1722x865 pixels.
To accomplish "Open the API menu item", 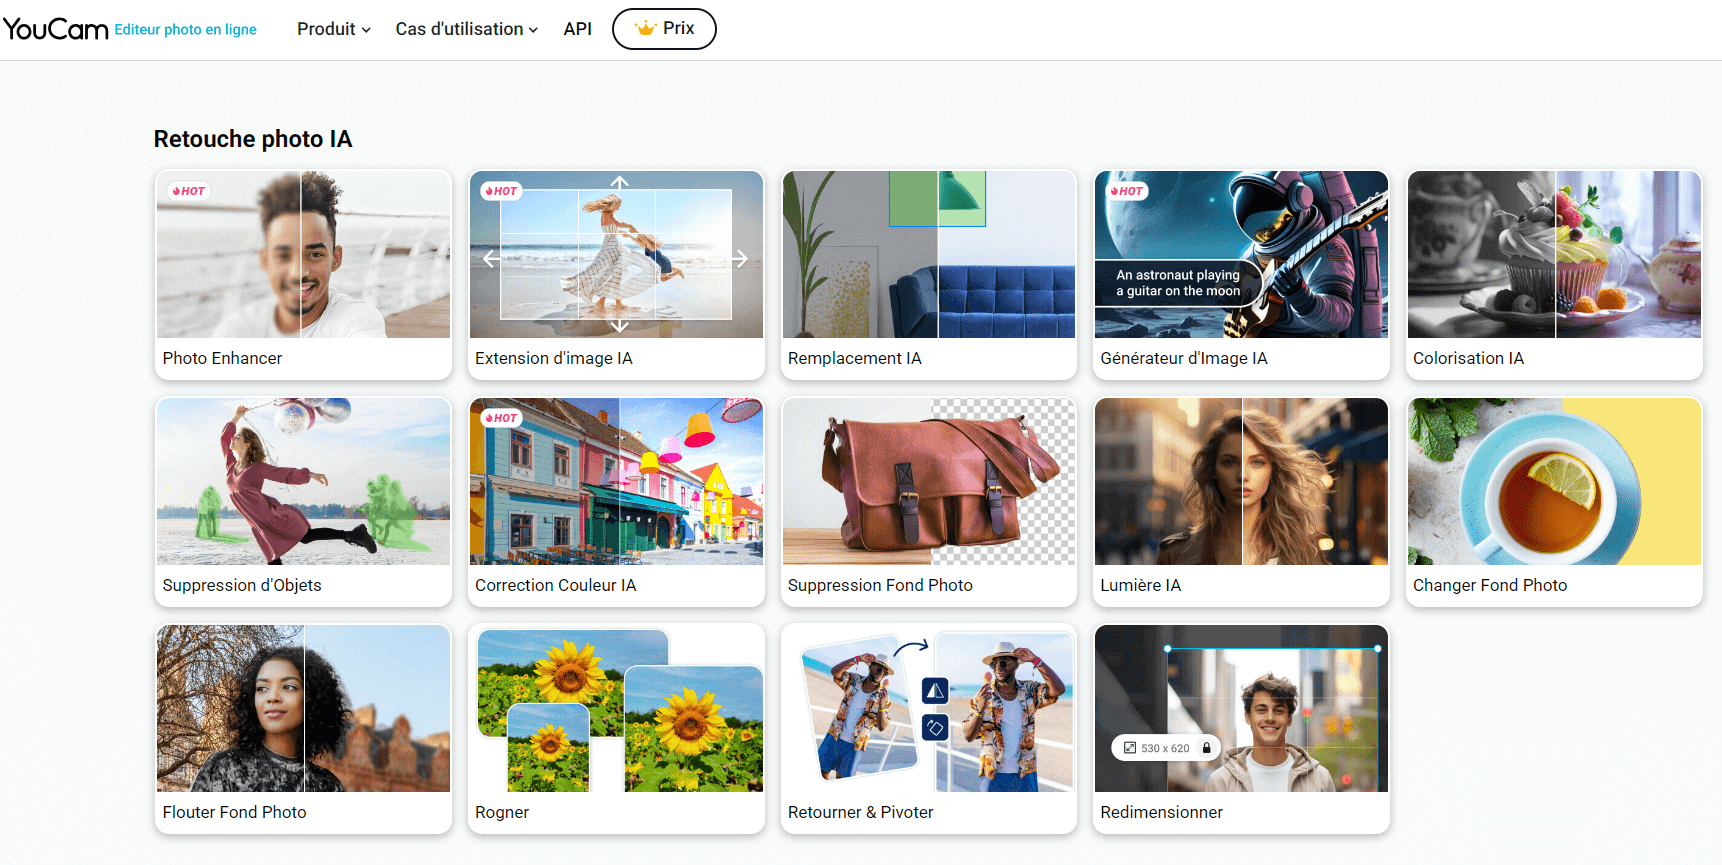I will click(x=577, y=29).
